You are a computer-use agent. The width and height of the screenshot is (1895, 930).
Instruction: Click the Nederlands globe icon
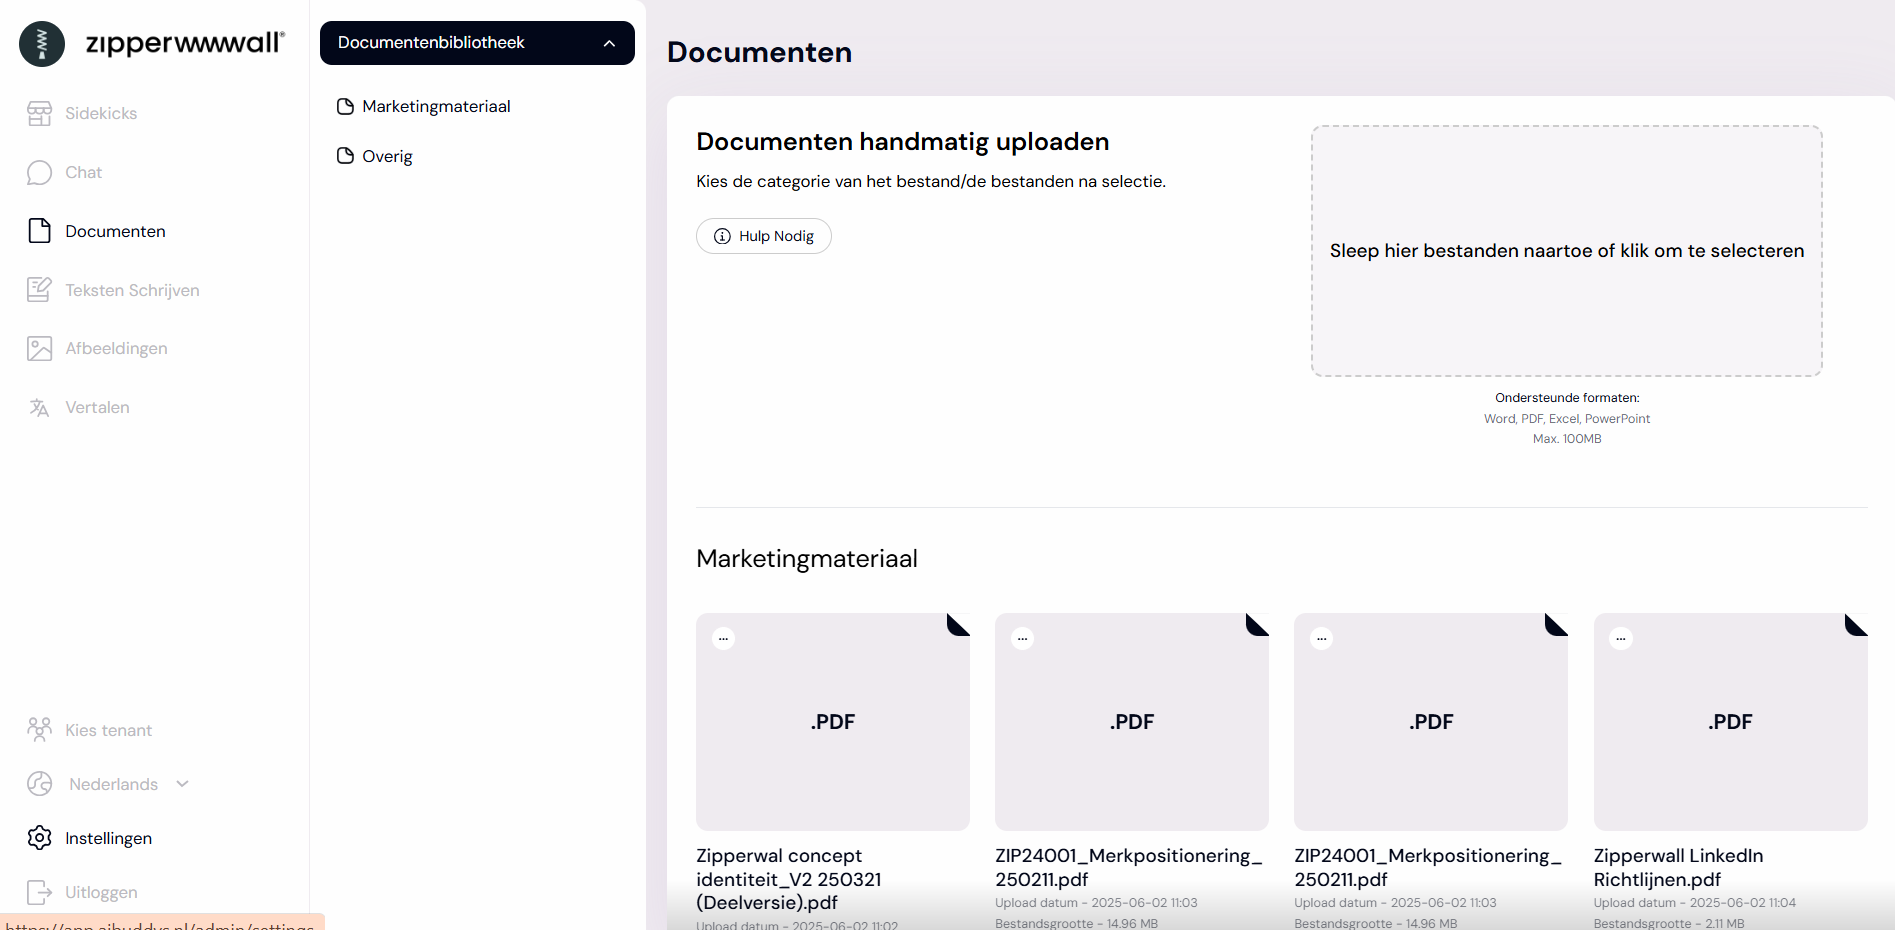pyautogui.click(x=39, y=784)
